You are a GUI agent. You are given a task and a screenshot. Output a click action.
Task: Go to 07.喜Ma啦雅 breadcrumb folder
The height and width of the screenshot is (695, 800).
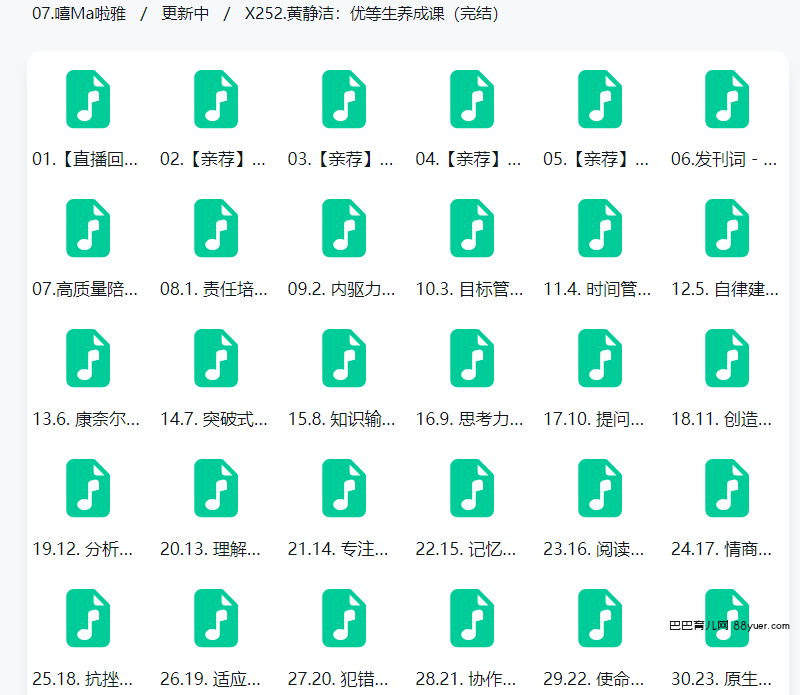coord(79,14)
